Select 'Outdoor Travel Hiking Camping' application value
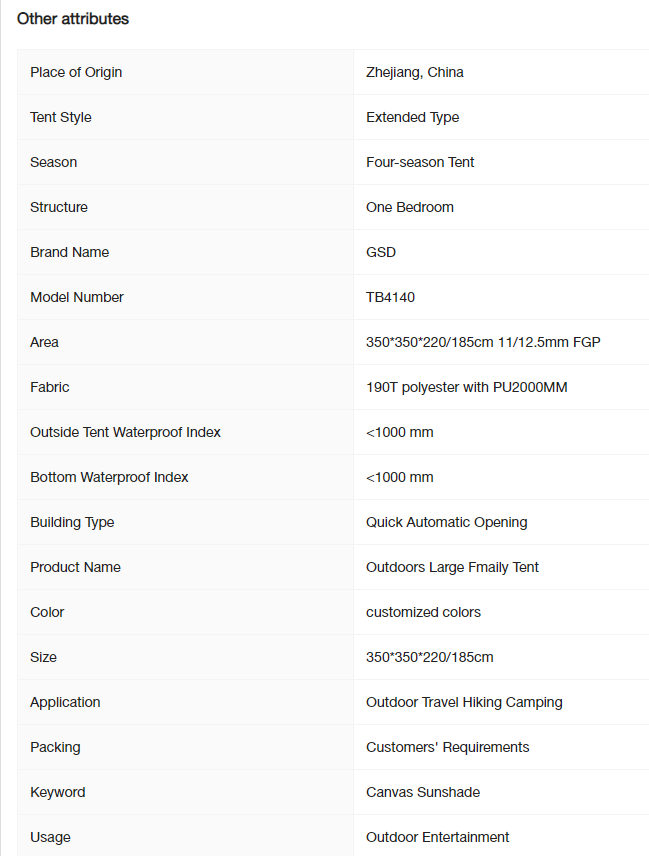649x856 pixels. coord(464,702)
